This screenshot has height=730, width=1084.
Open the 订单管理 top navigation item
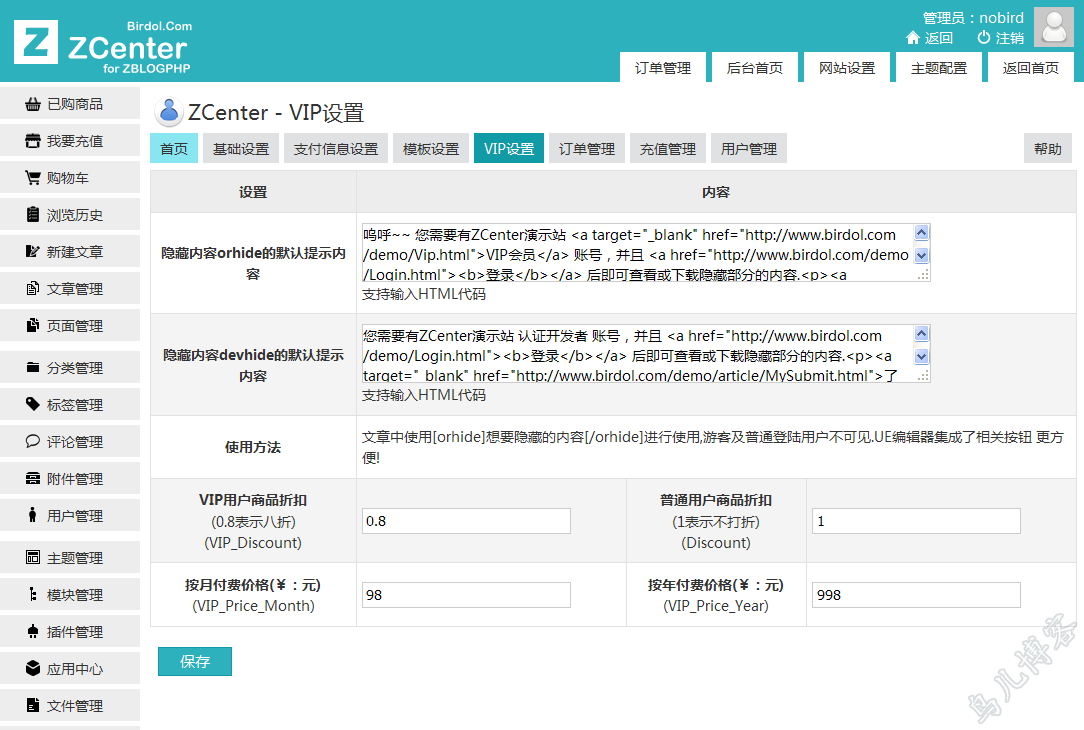tap(663, 68)
